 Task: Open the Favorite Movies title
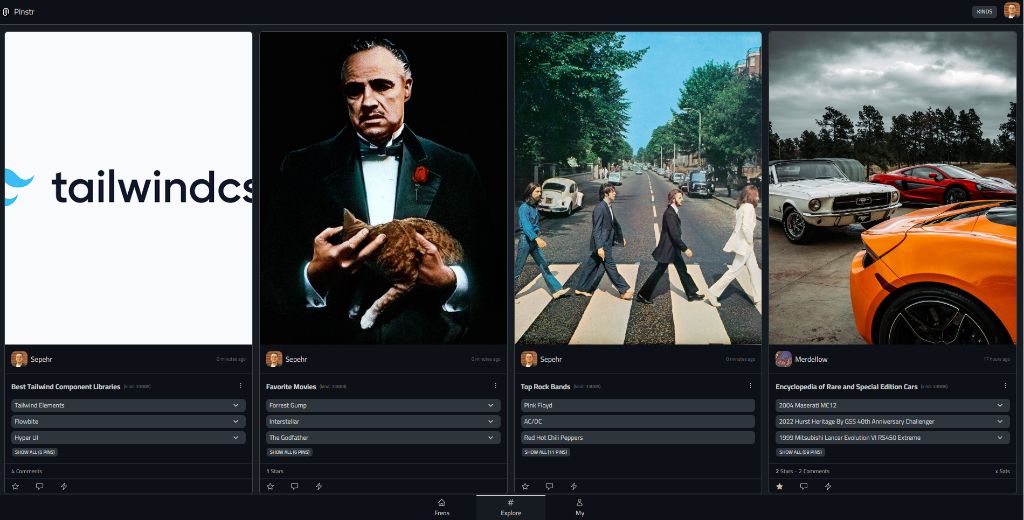(291, 387)
